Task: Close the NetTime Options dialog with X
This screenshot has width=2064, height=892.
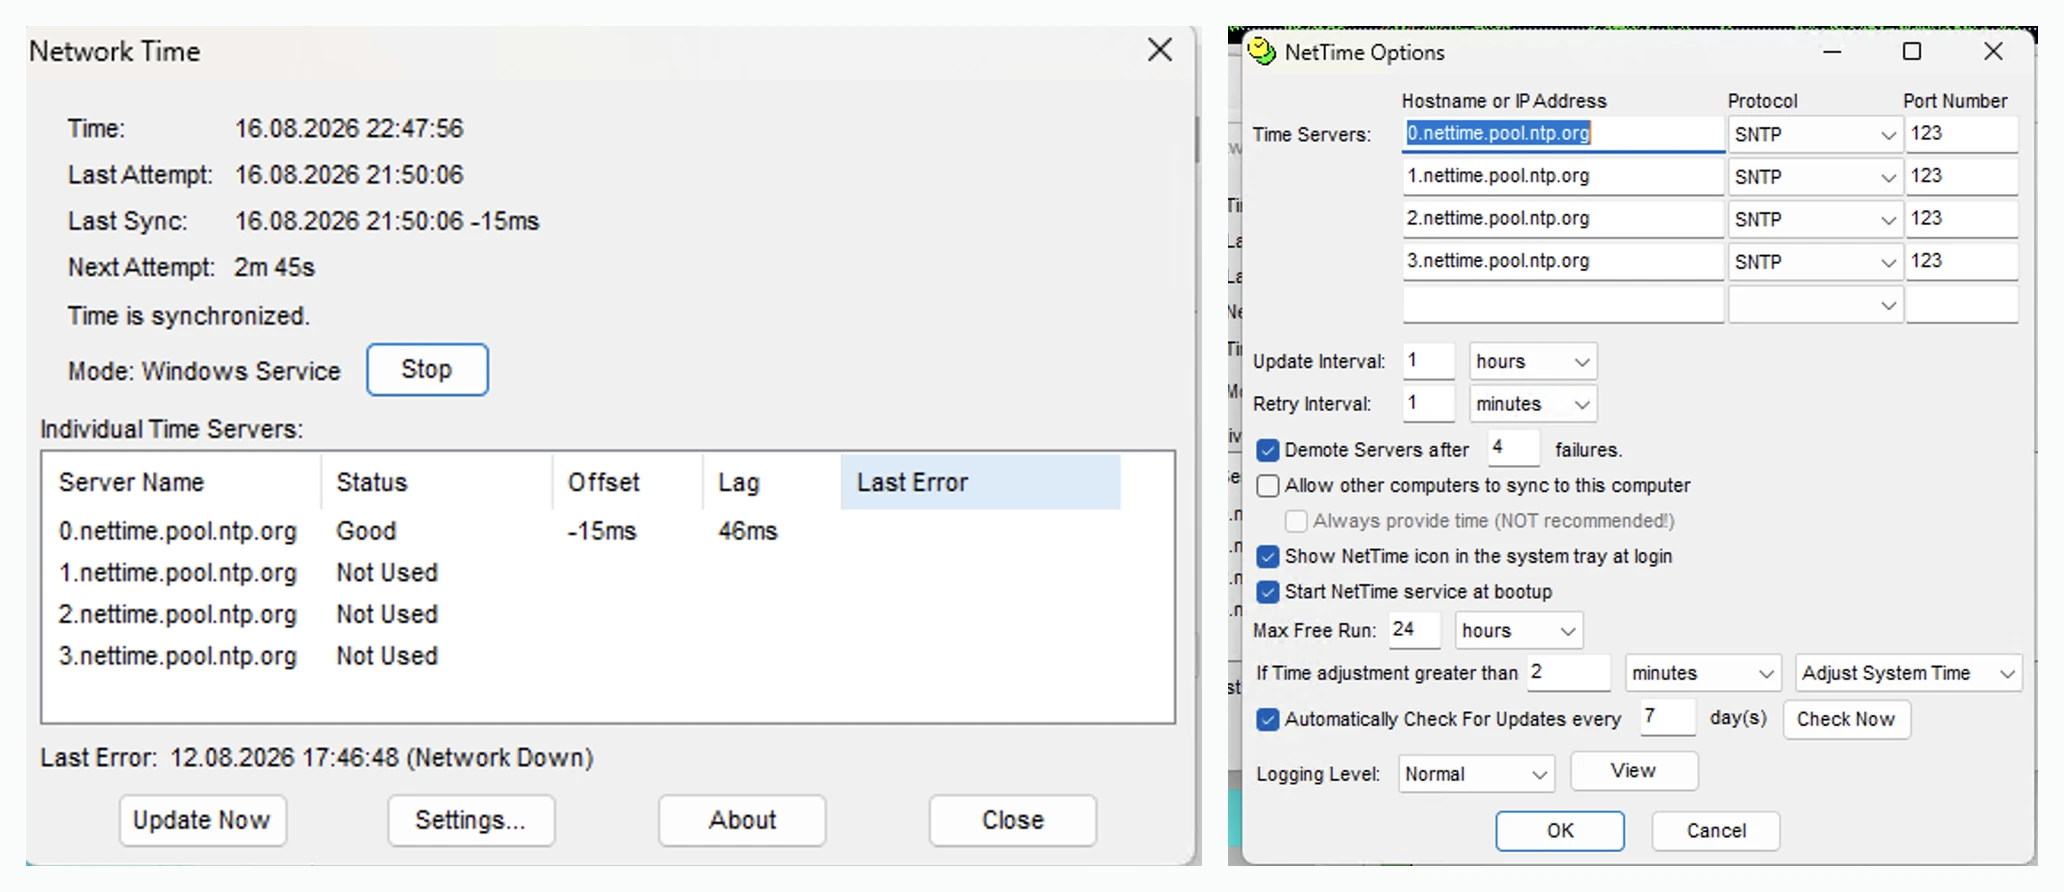Action: pos(1993,51)
